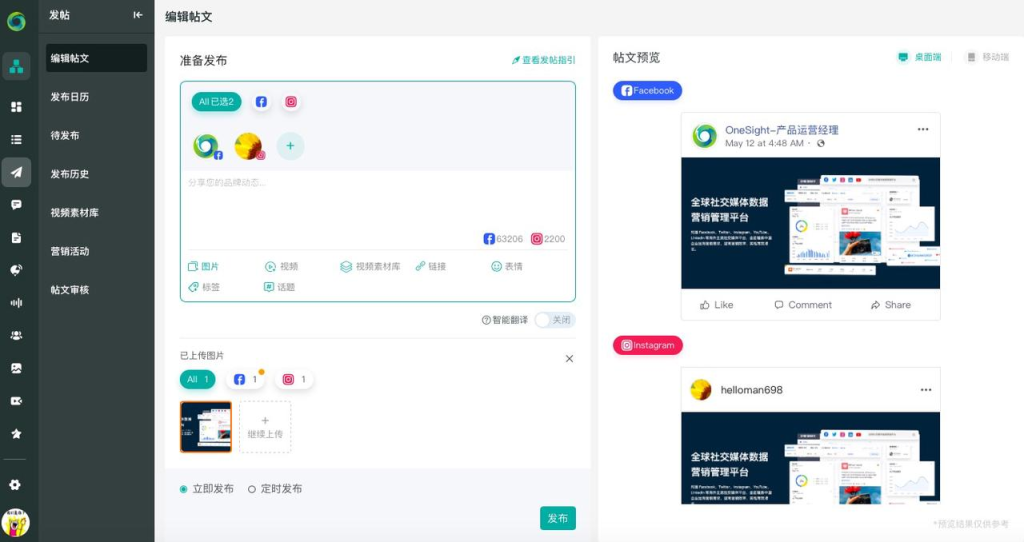Viewport: 1024px width, 542px height.
Task: Insert an emoji using the 表情 icon
Action: tap(507, 267)
